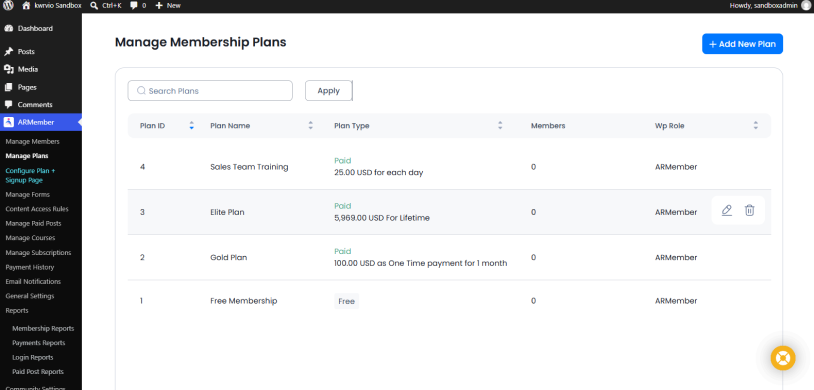Open Manage Subscriptions menu item

tap(38, 252)
